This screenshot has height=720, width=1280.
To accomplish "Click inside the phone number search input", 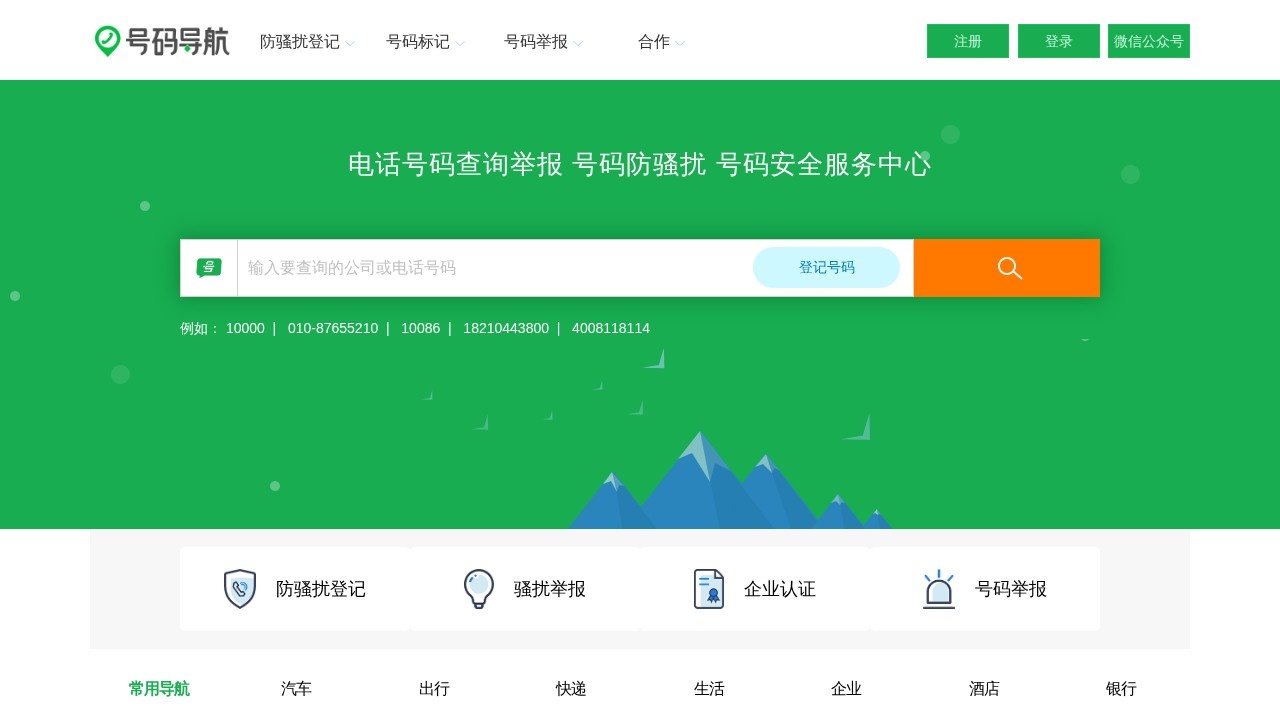I will 490,267.
